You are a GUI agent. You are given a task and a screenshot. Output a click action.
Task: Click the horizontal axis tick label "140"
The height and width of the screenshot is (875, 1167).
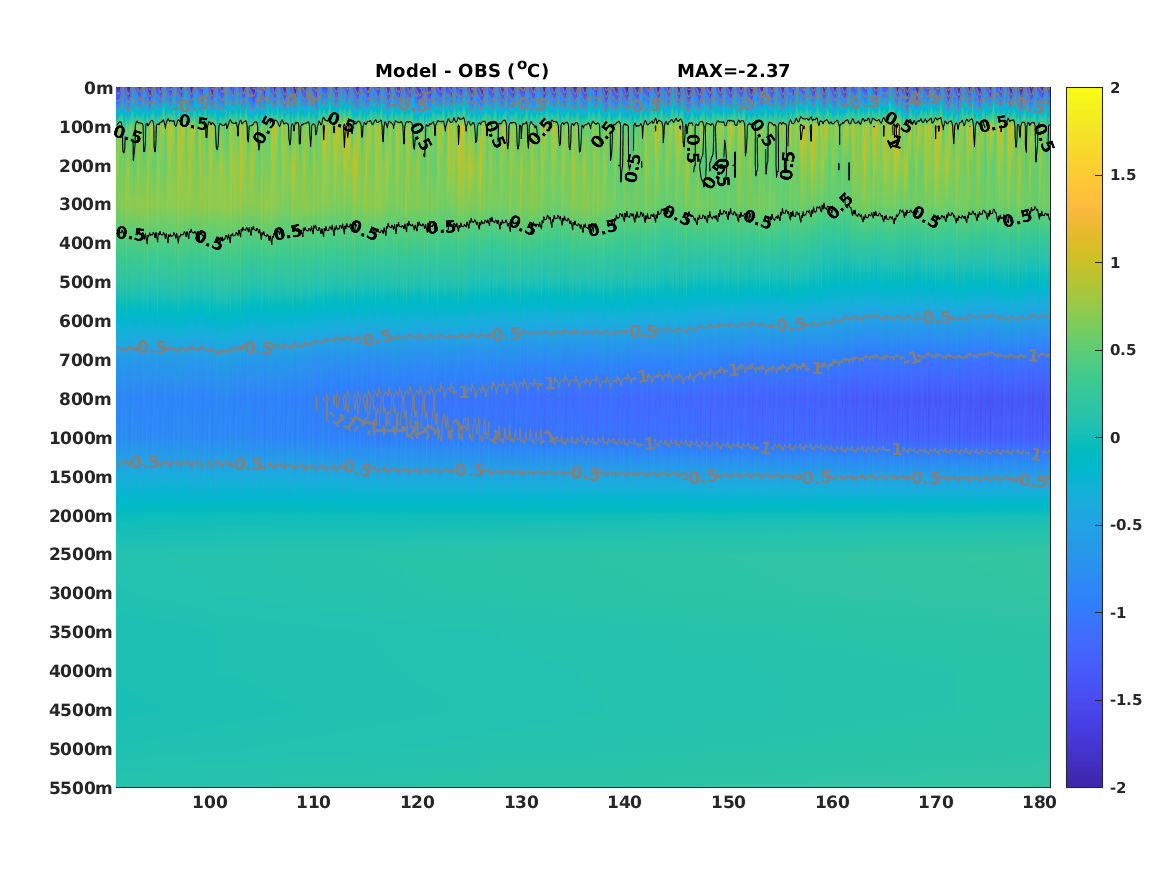tap(624, 802)
